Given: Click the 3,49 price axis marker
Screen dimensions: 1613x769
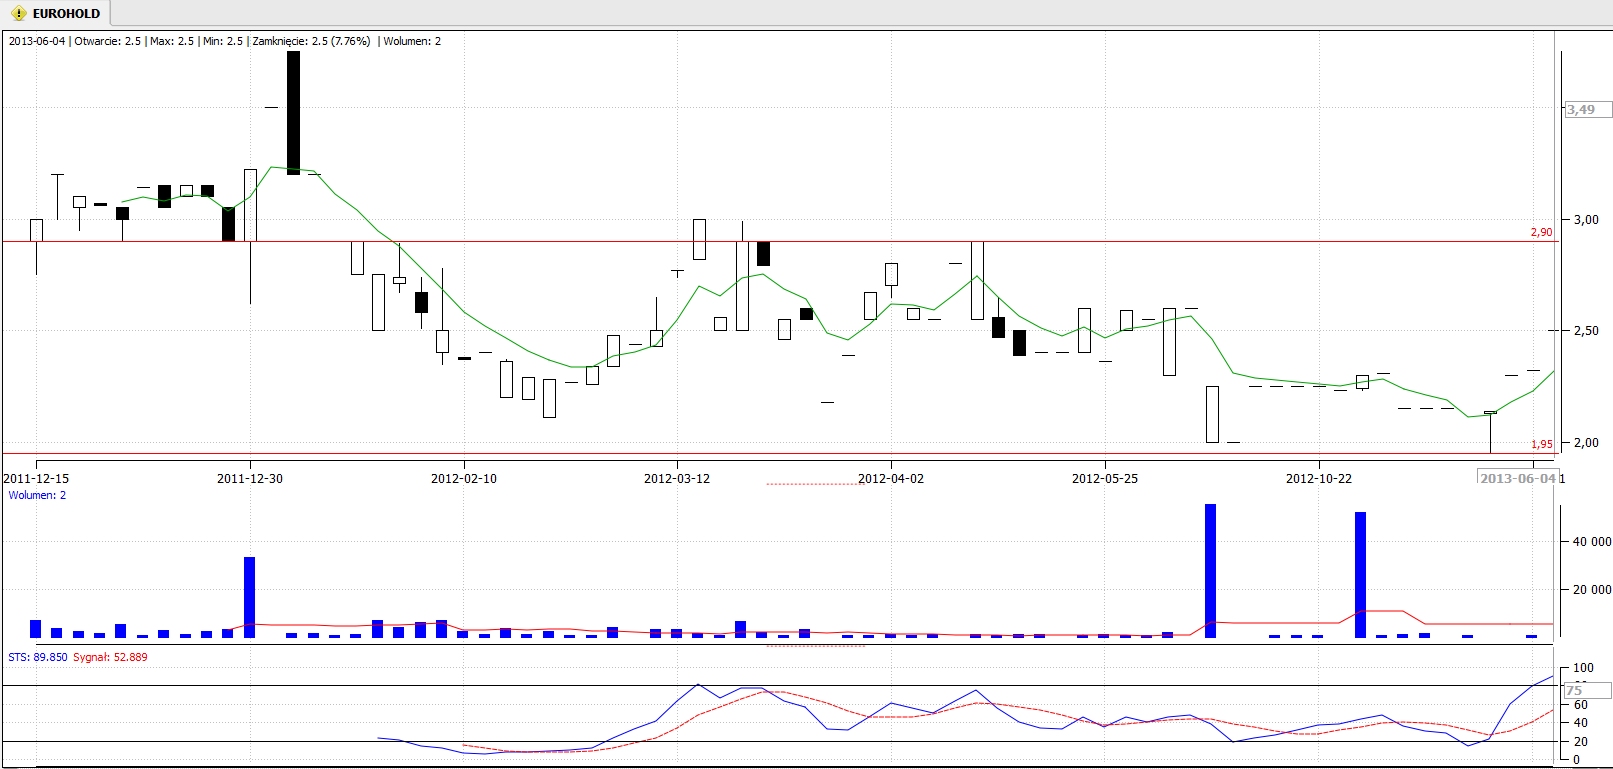Looking at the screenshot, I should [1587, 110].
